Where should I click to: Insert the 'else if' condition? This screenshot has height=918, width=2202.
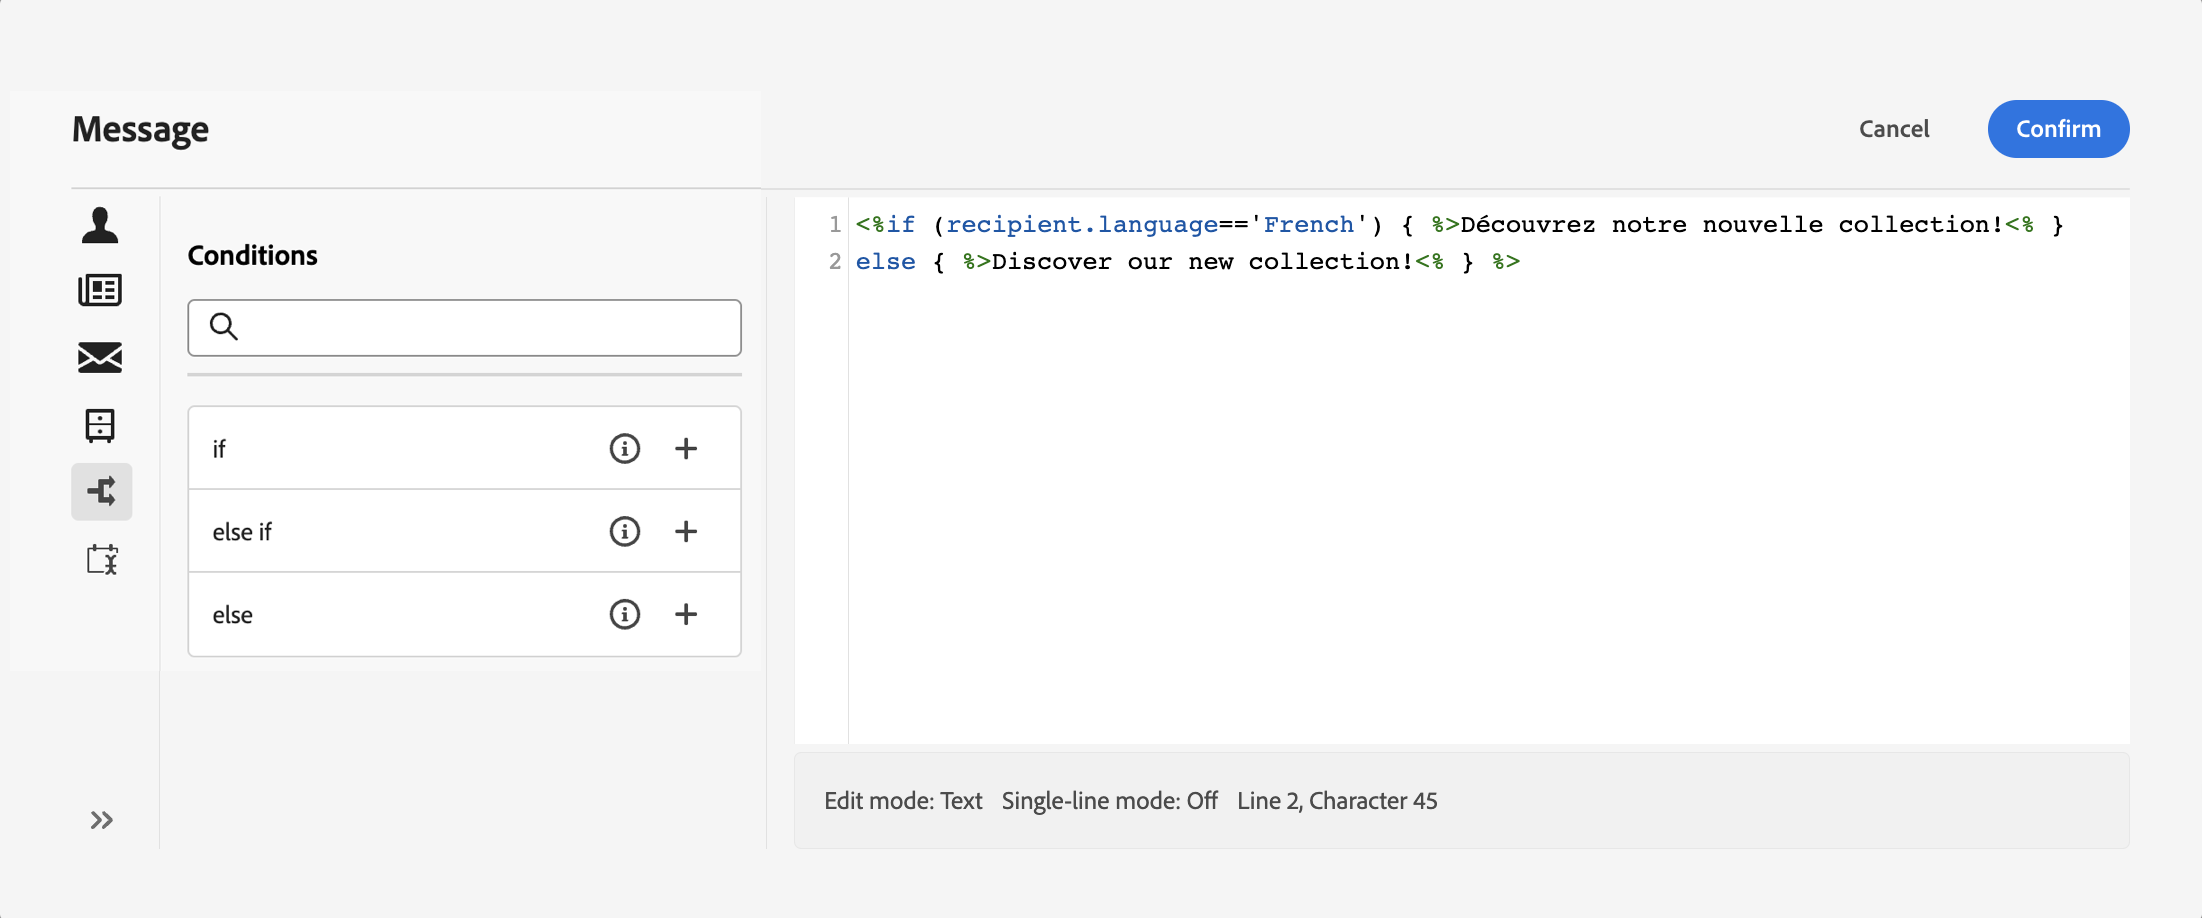686,532
